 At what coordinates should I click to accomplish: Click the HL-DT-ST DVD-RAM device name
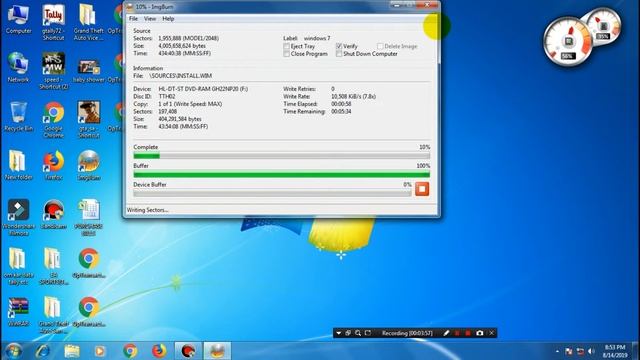(x=203, y=89)
